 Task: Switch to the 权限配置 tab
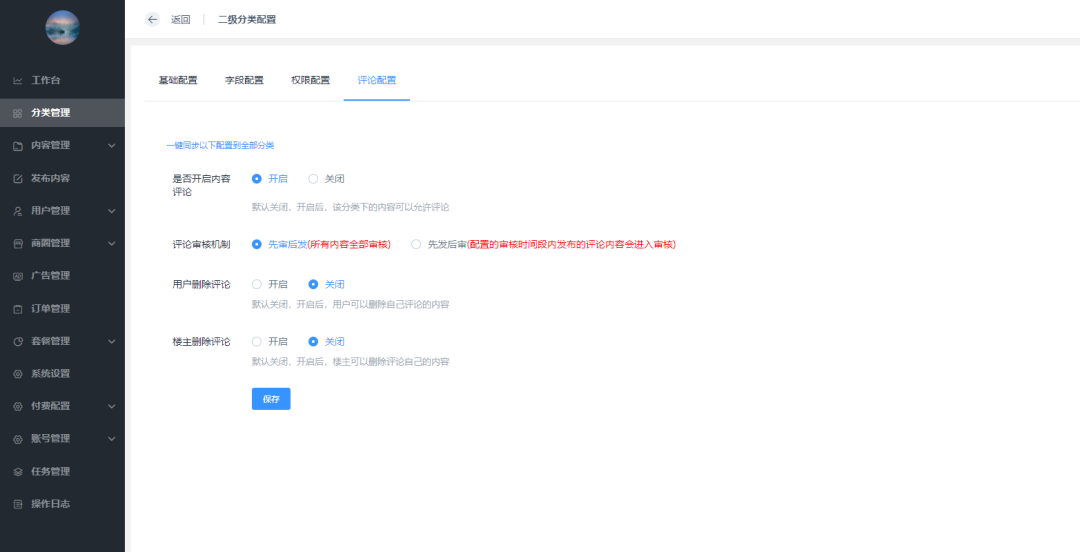[310, 80]
